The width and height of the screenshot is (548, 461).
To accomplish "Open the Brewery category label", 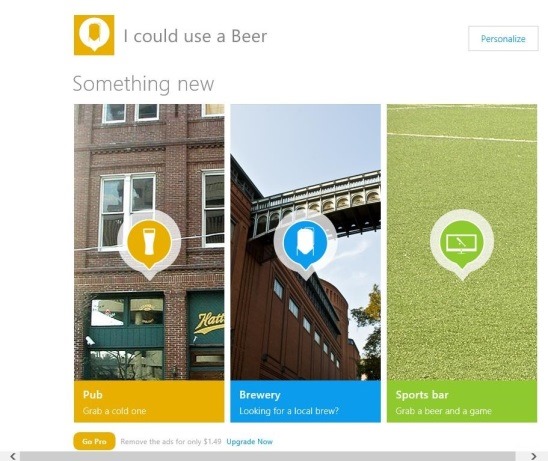I will pyautogui.click(x=260, y=395).
